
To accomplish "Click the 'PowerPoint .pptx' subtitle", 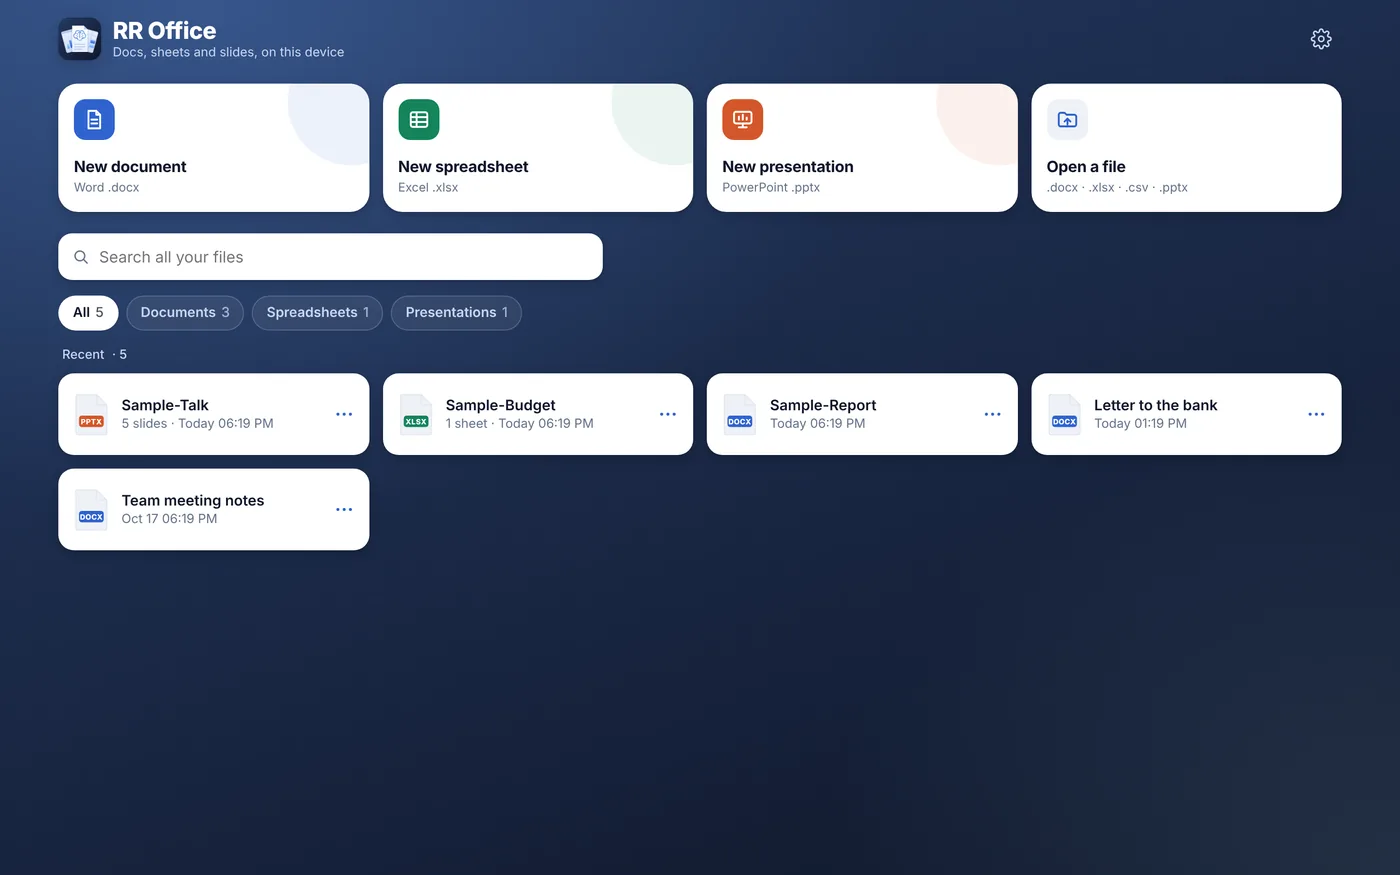I will pyautogui.click(x=771, y=188).
